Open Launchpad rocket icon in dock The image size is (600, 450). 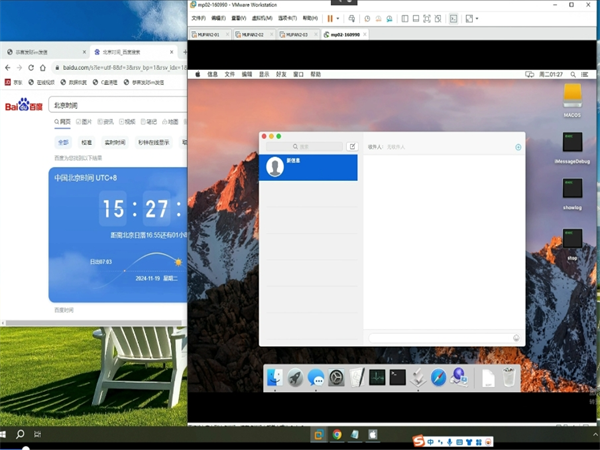295,378
